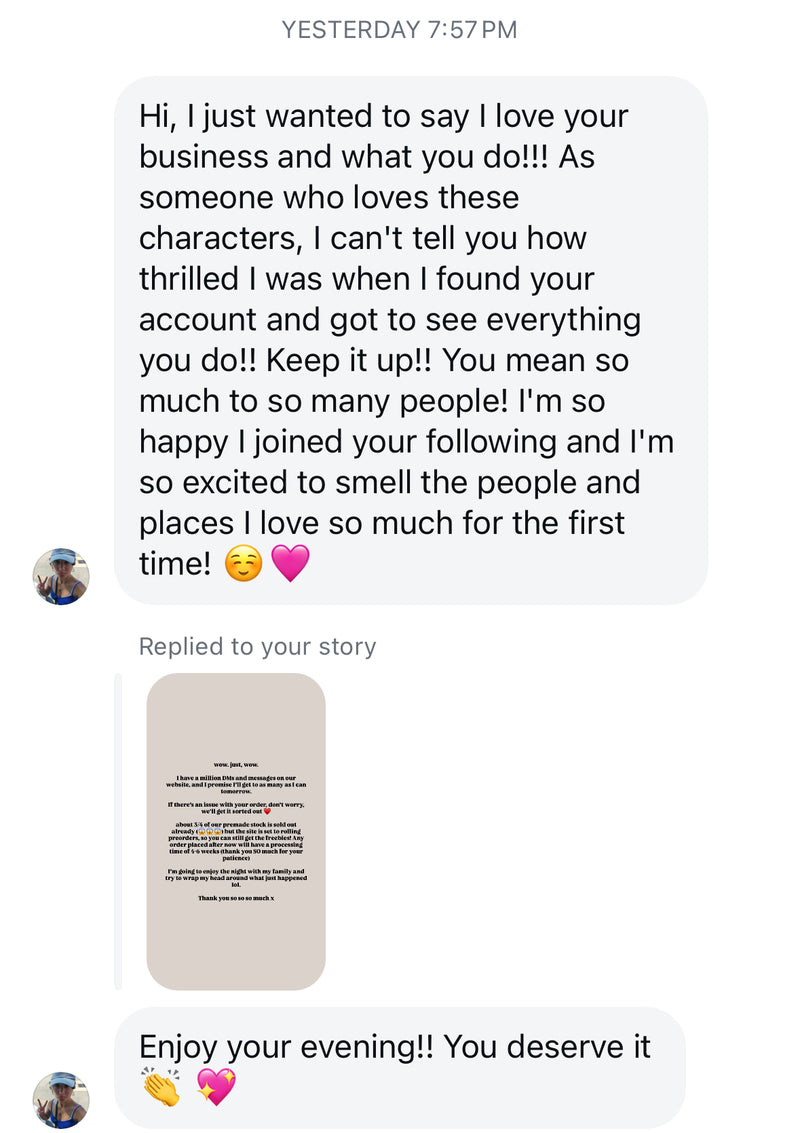Image resolution: width=800 pixels, height=1133 pixels.
Task: Click the "Replied to your story" label
Action: tap(257, 647)
